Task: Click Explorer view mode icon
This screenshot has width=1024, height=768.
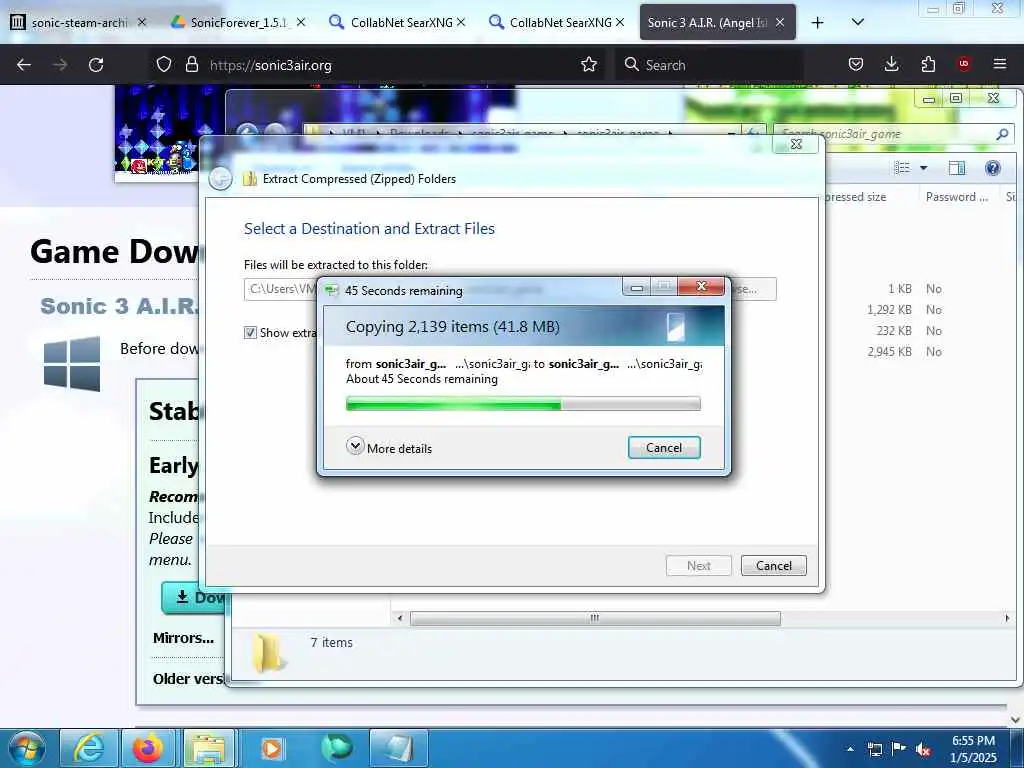Action: pos(902,168)
